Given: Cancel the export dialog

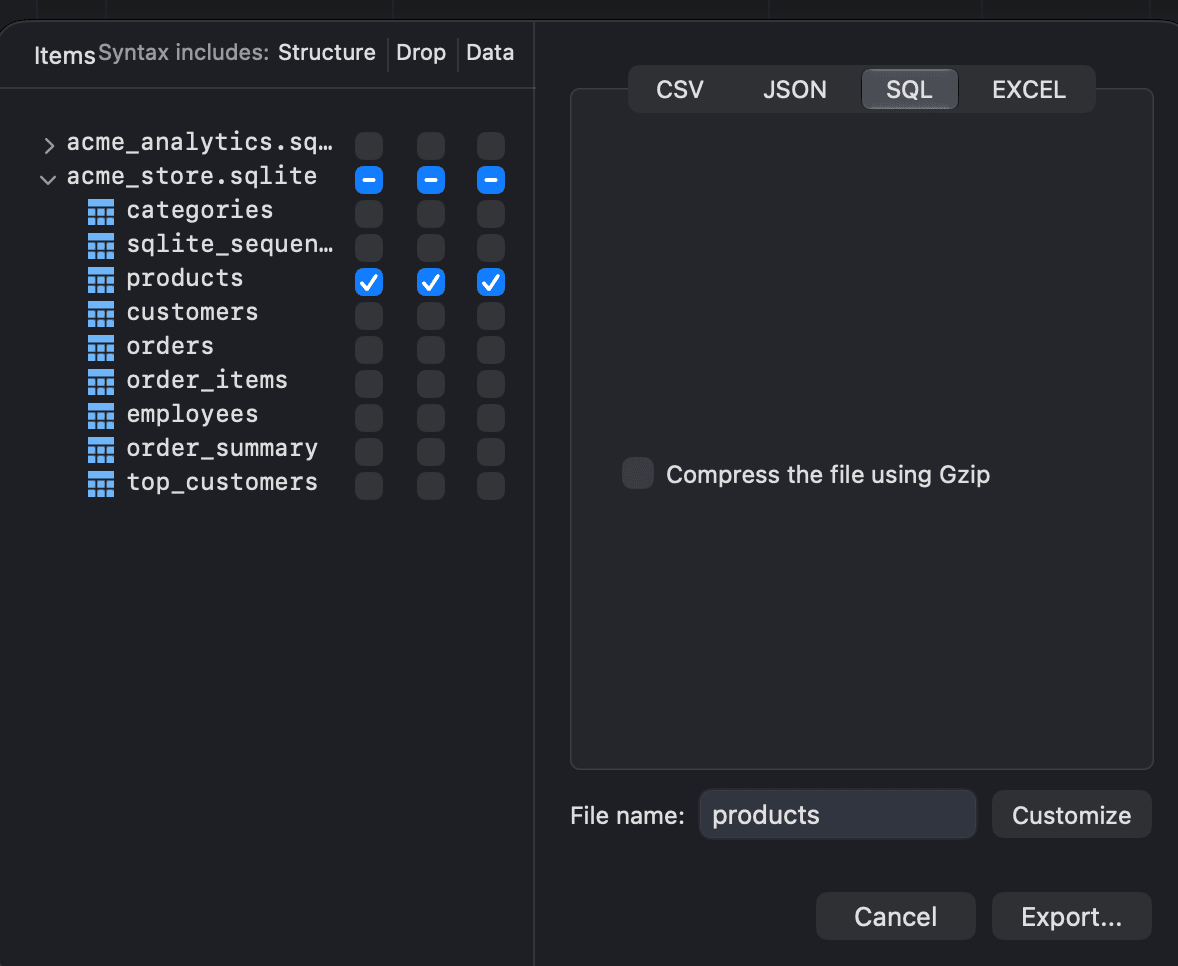Looking at the screenshot, I should pos(896,916).
